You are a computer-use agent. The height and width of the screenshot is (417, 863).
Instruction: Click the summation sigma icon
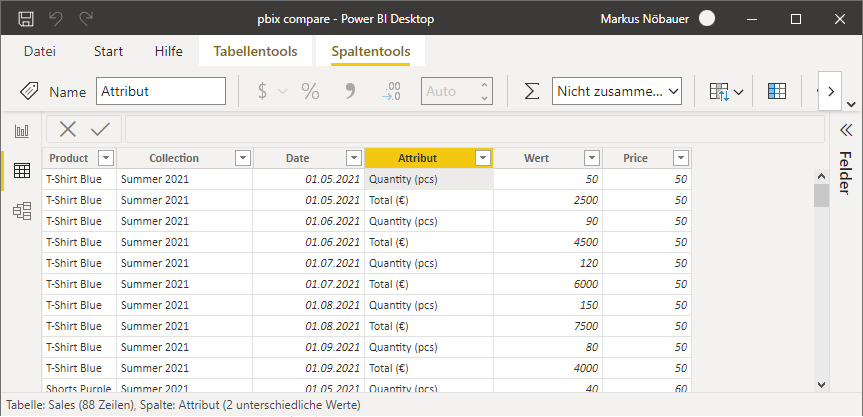(x=531, y=91)
